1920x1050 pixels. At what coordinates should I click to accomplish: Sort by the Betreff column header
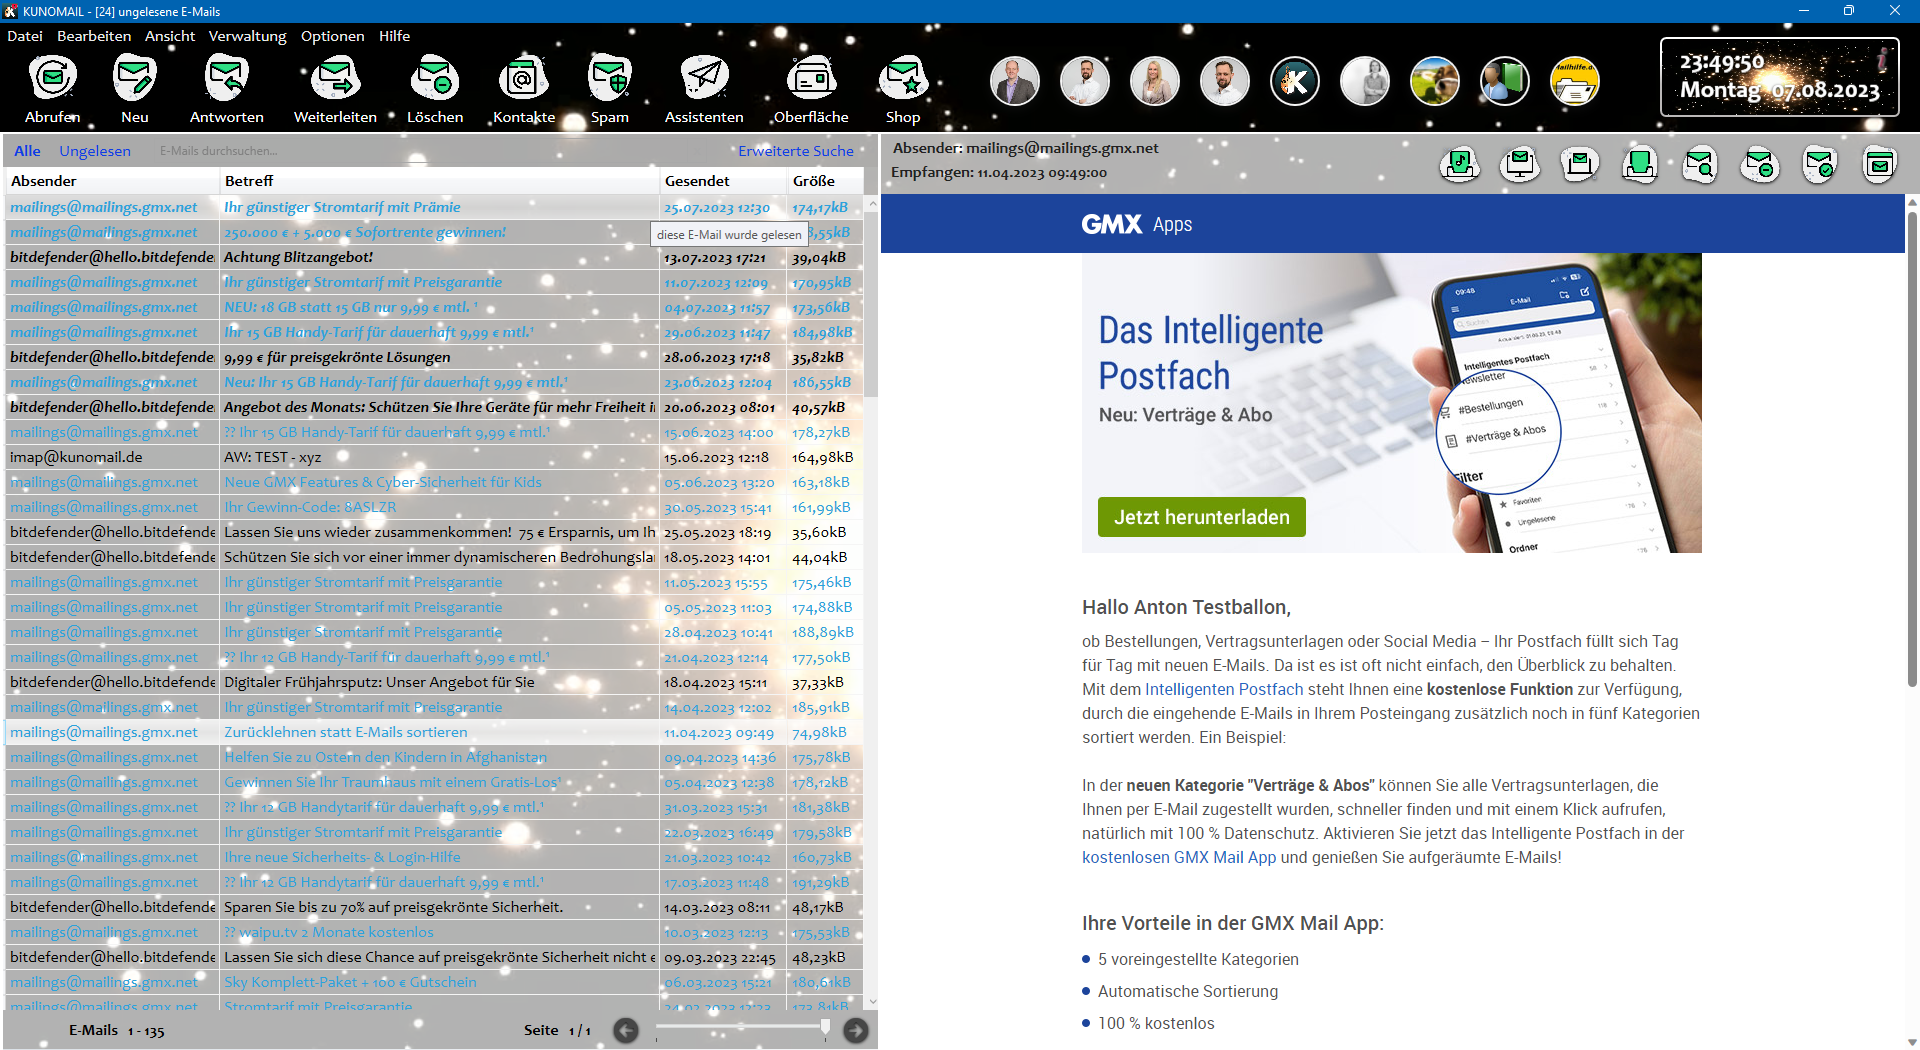pos(439,181)
